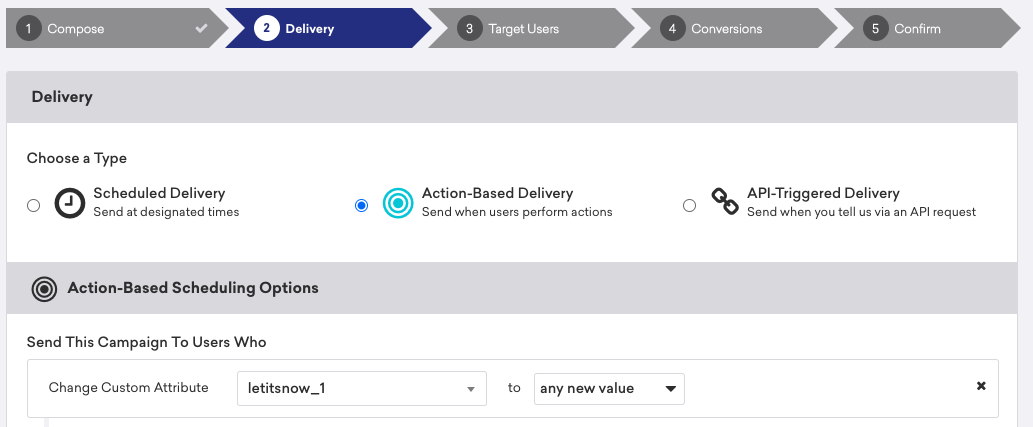Image resolution: width=1033 pixels, height=427 pixels.
Task: Click the step 5 number badge
Action: [875, 29]
